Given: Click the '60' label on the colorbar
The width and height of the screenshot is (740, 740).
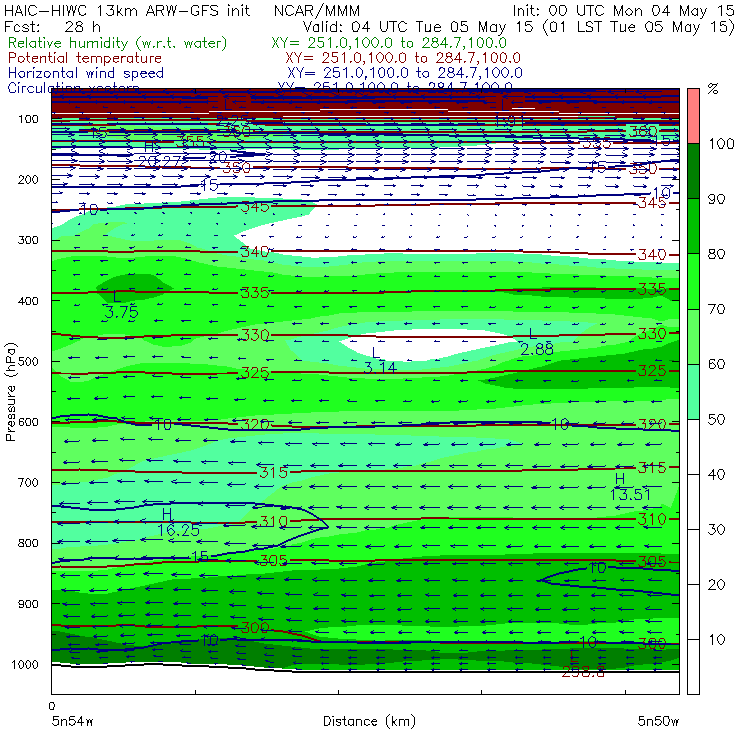Looking at the screenshot, I should (x=716, y=364).
